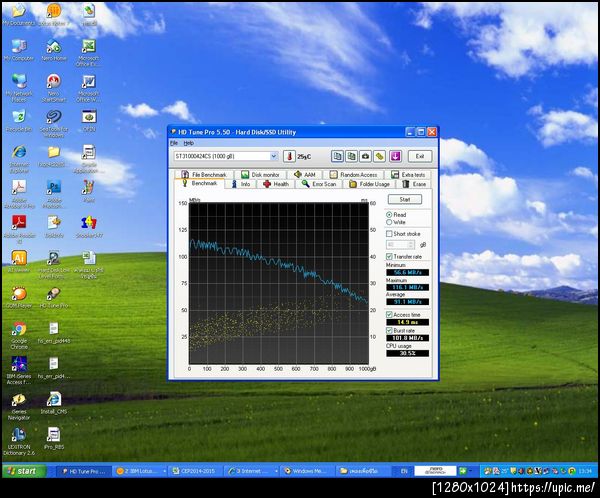Open Nero StartSmart desktop shortcut
The width and height of the screenshot is (600, 498).
tap(54, 88)
